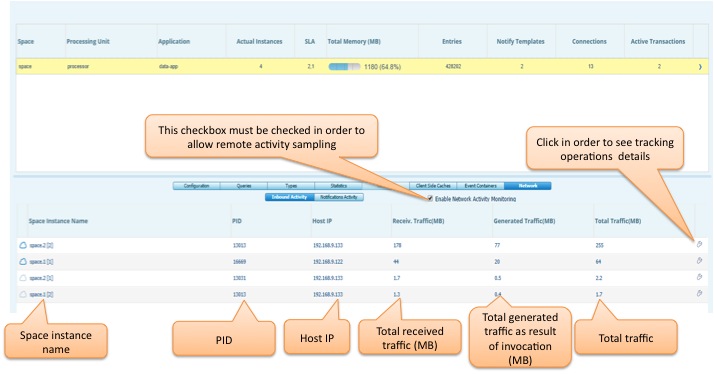Viewport: 714px width, 374px height.
Task: Sort by the Host IP column header
Action: point(322,221)
